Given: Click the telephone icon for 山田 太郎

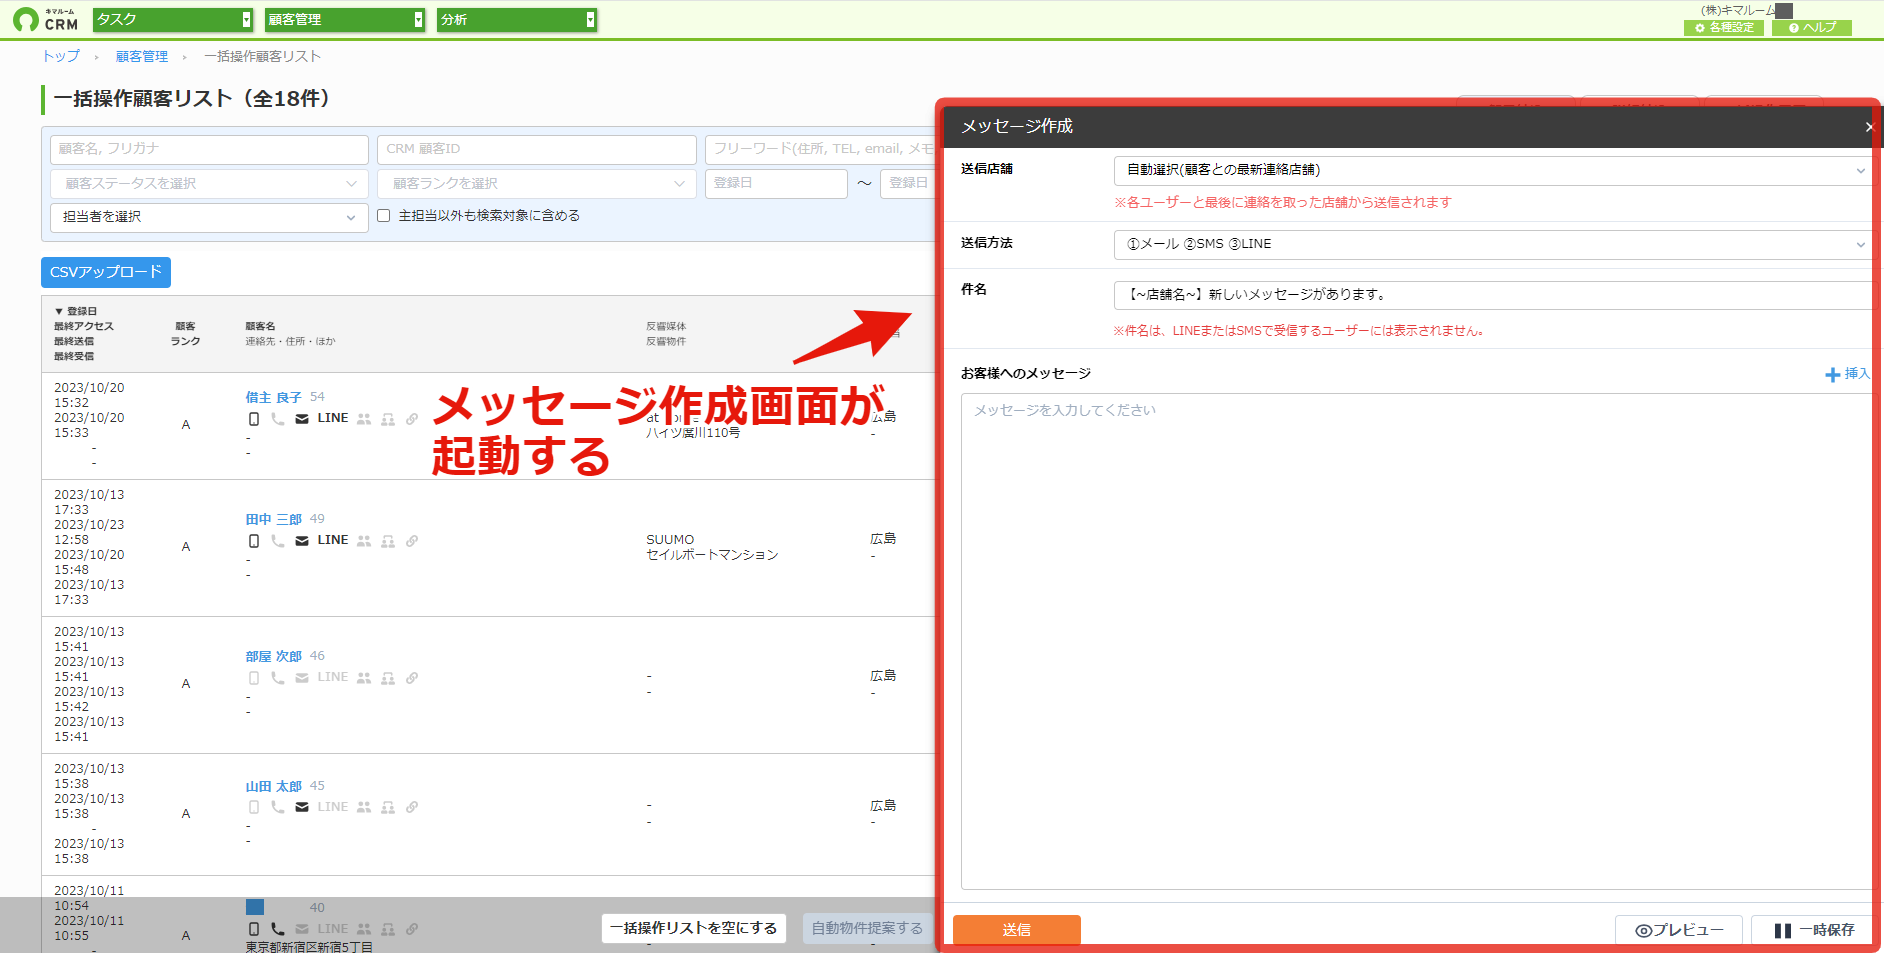Looking at the screenshot, I should [x=278, y=807].
